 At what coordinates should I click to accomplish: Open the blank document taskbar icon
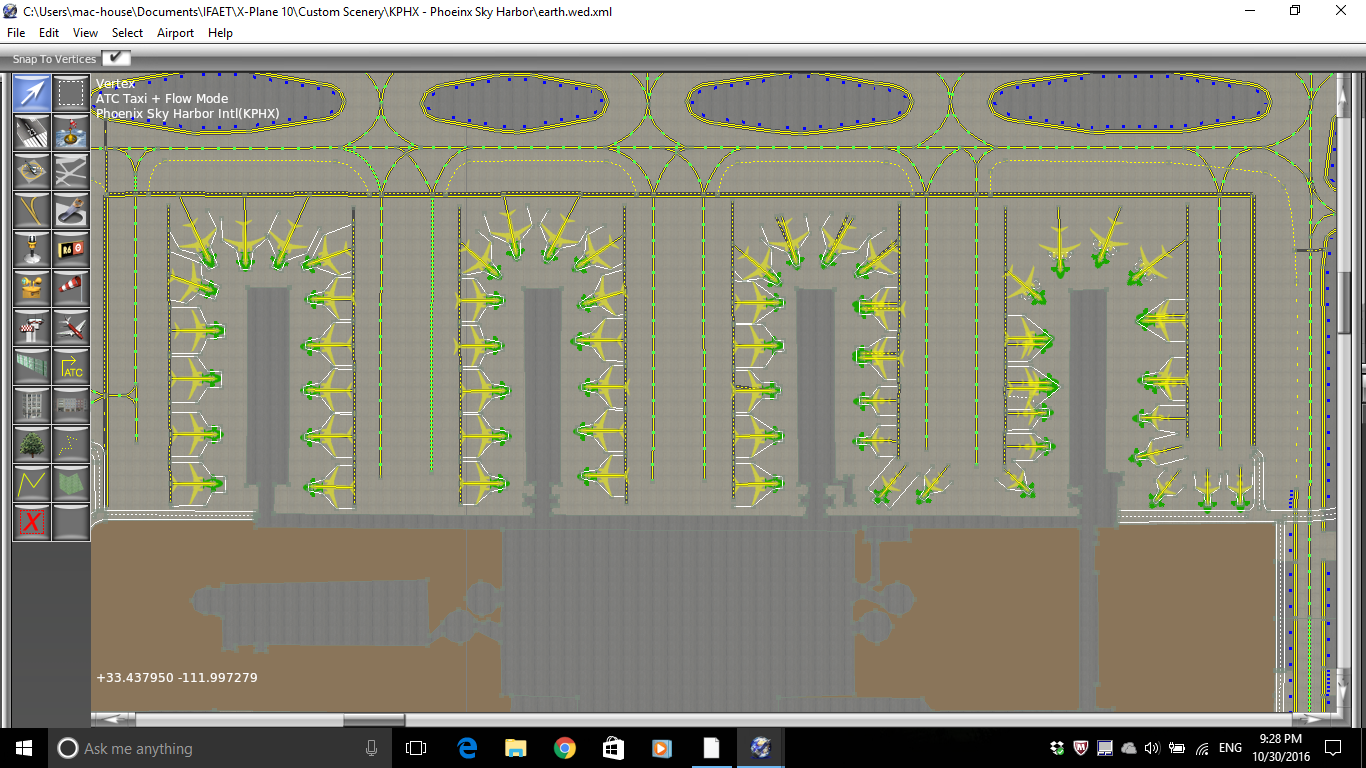point(711,748)
